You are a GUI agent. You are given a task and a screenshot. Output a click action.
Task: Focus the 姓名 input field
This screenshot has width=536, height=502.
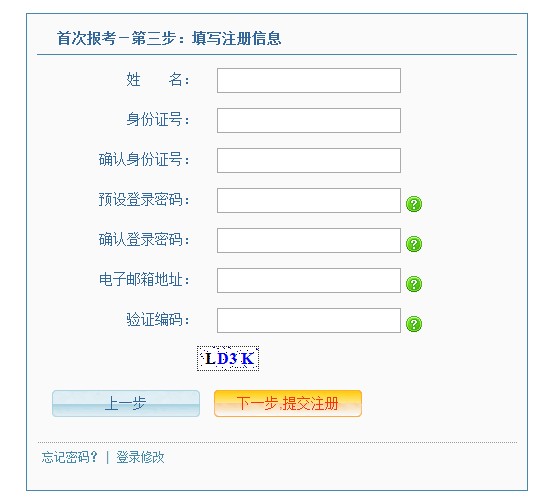(309, 80)
